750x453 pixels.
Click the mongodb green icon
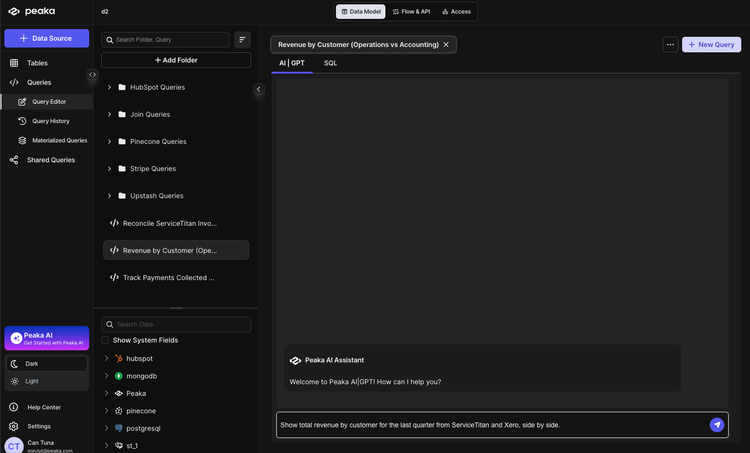pos(119,376)
